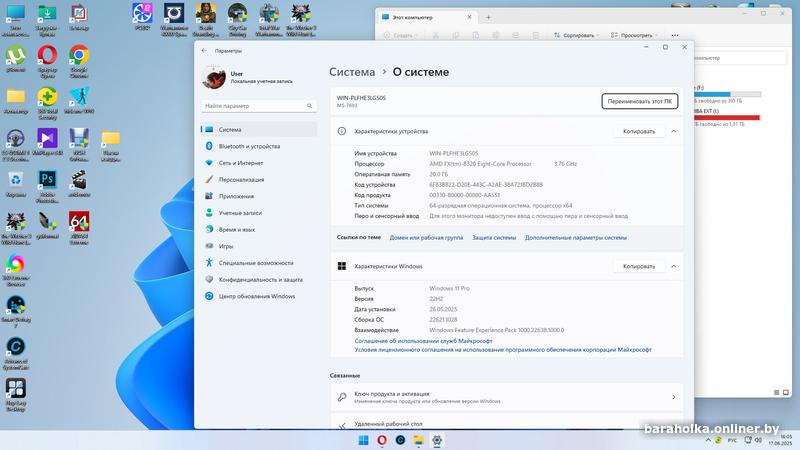This screenshot has height=450, width=800.
Task: Go back with the Параметры arrow
Action: (x=204, y=51)
